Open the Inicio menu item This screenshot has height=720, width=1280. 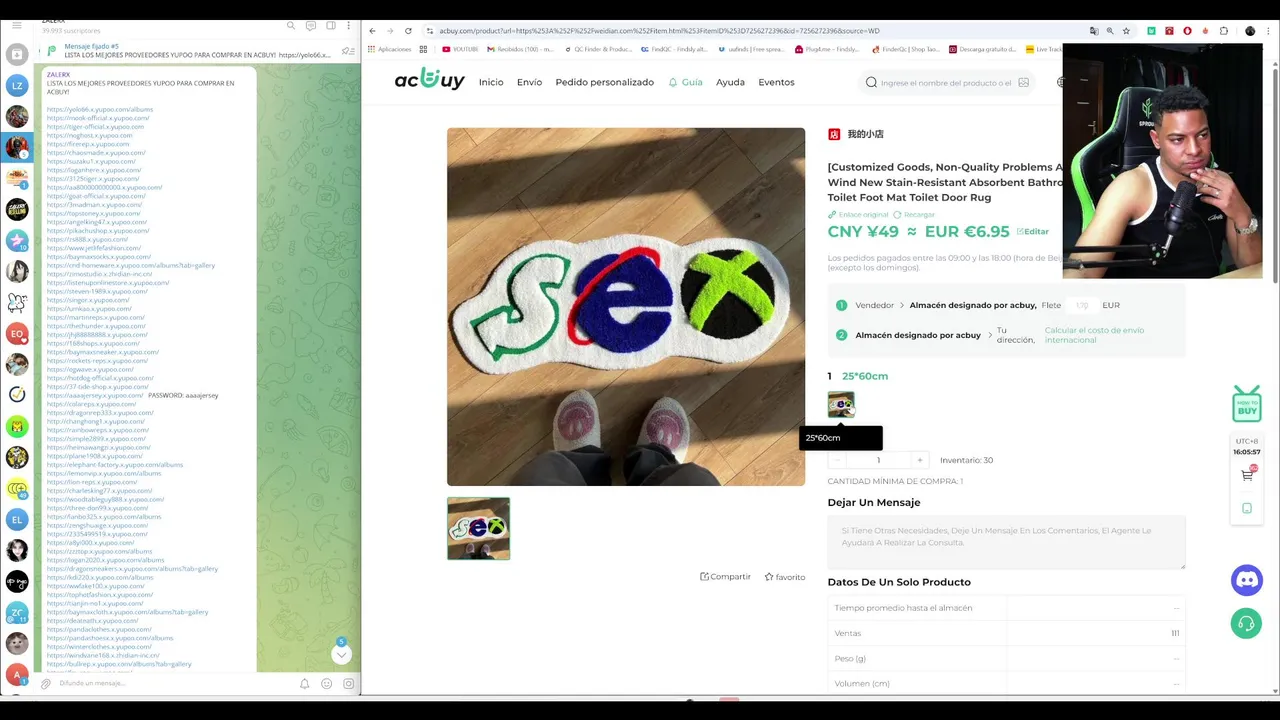491,83
